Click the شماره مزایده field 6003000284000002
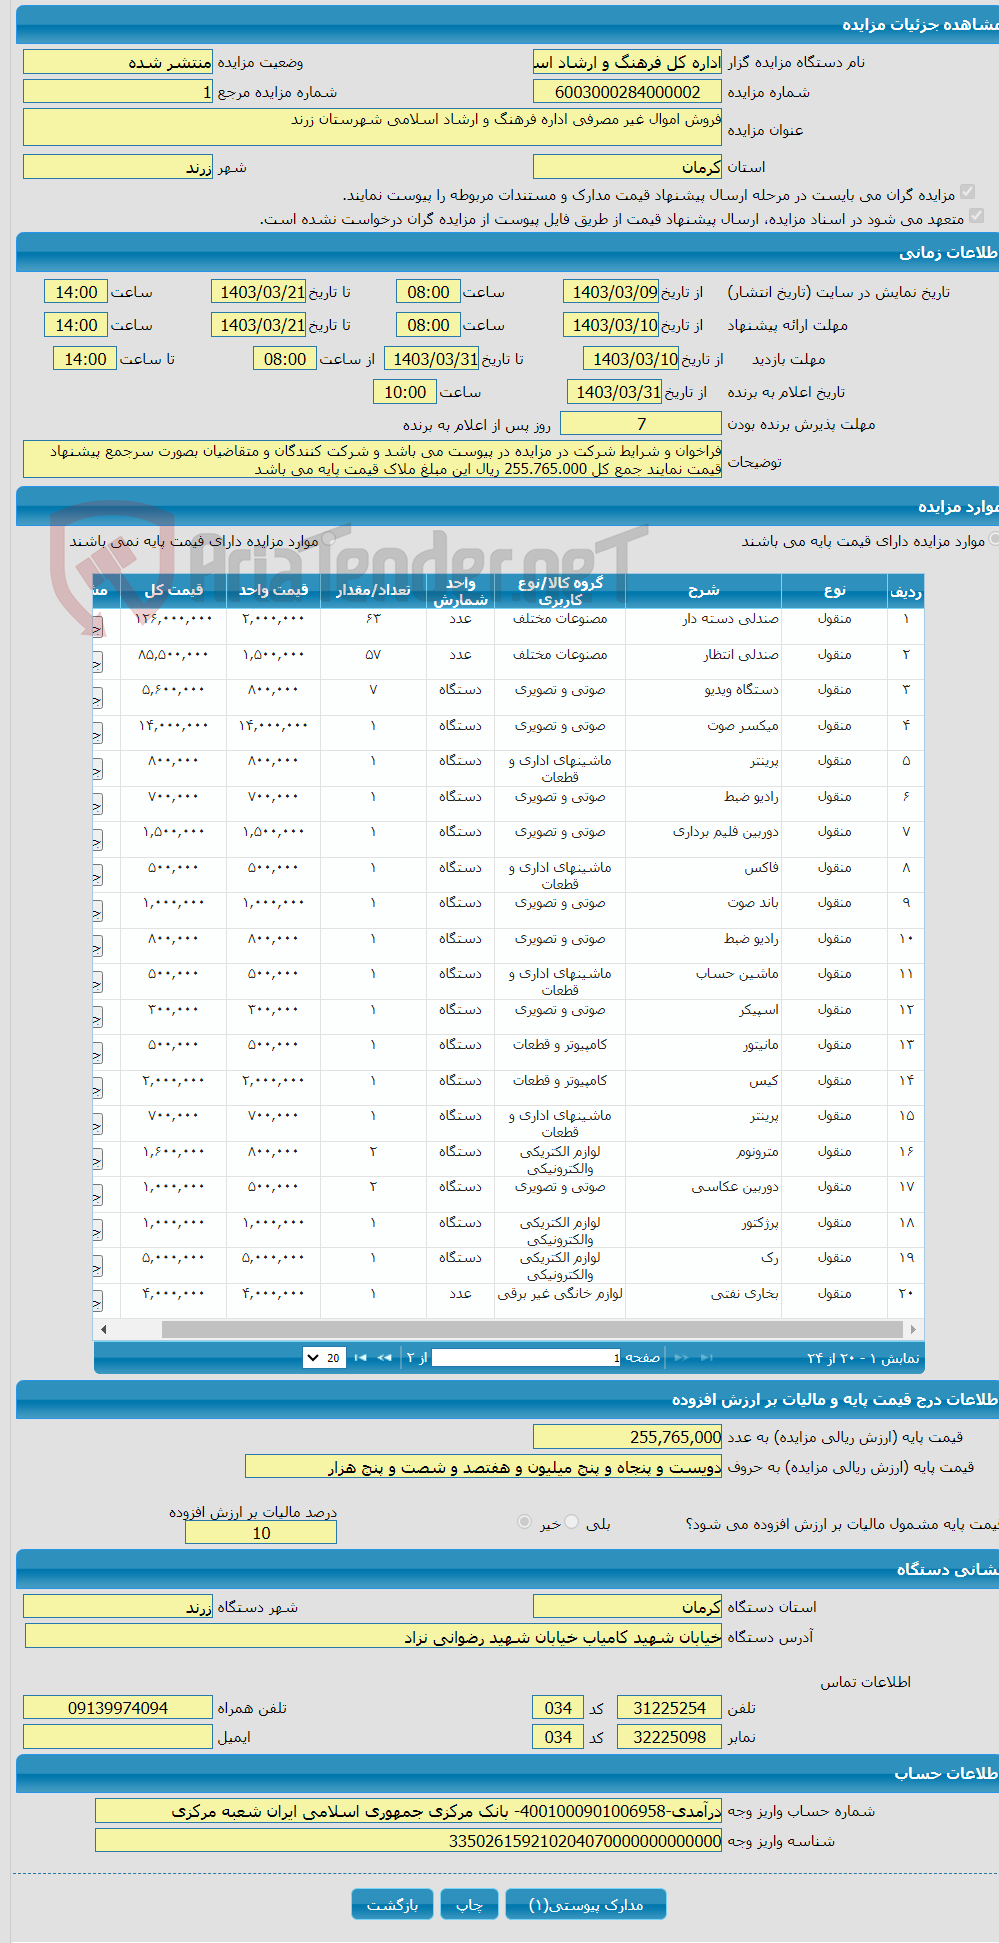Screen dimensions: 999x1943 coord(627,92)
